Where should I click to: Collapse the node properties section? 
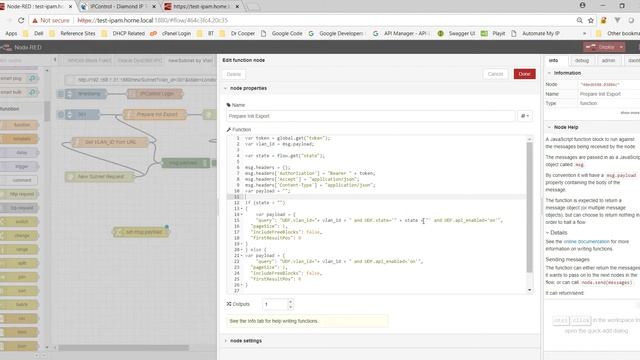coord(245,88)
